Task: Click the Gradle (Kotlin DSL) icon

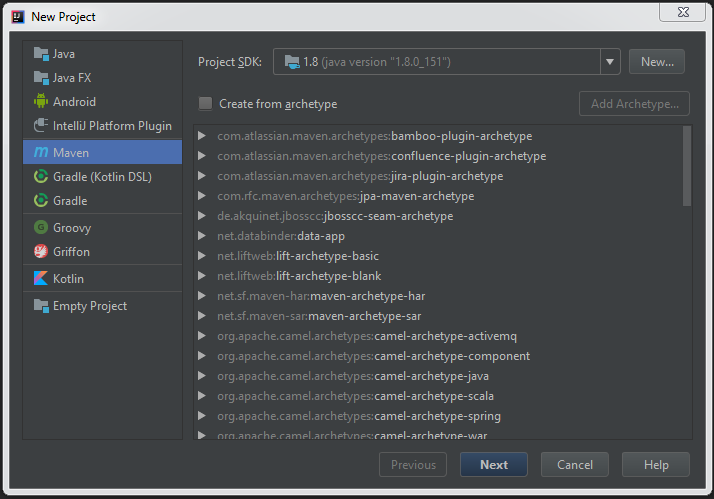Action: (x=41, y=176)
